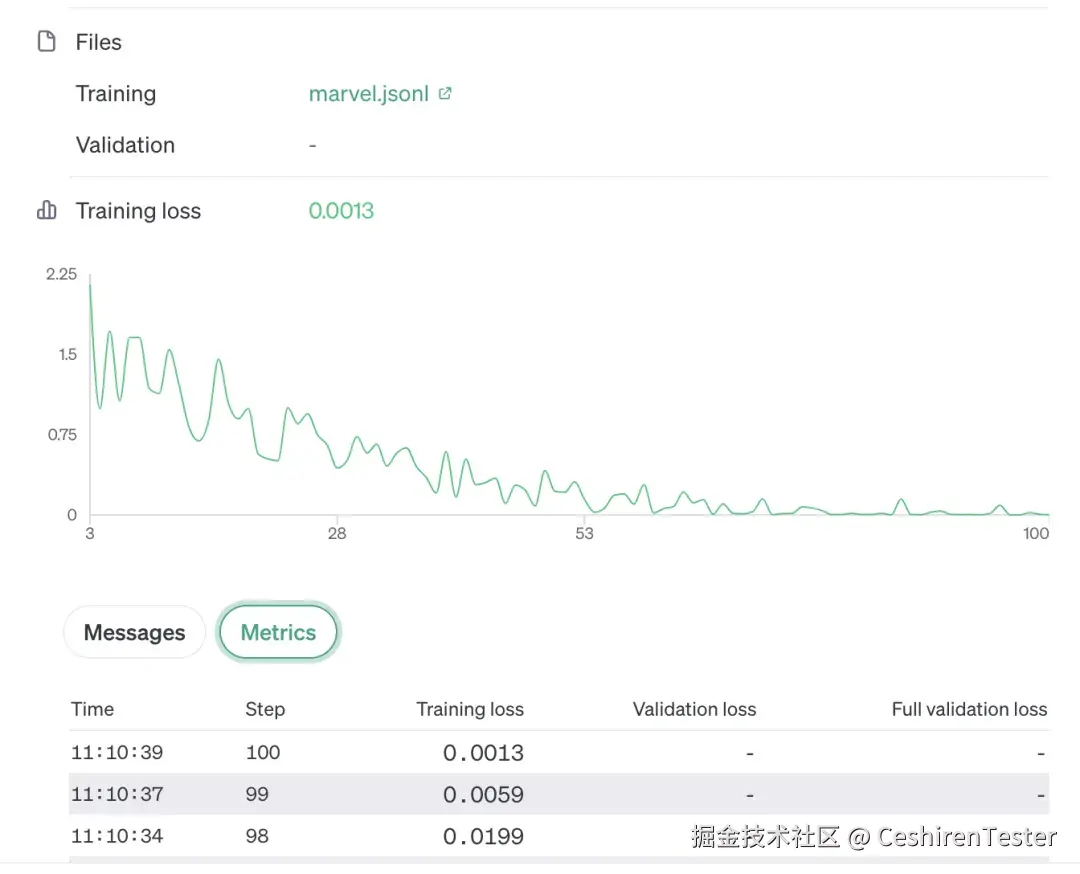Click the Time column header

click(x=92, y=709)
